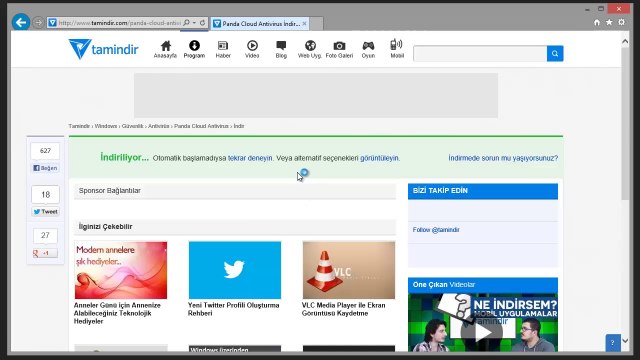Open the Video section
640x360 pixels.
(x=252, y=49)
